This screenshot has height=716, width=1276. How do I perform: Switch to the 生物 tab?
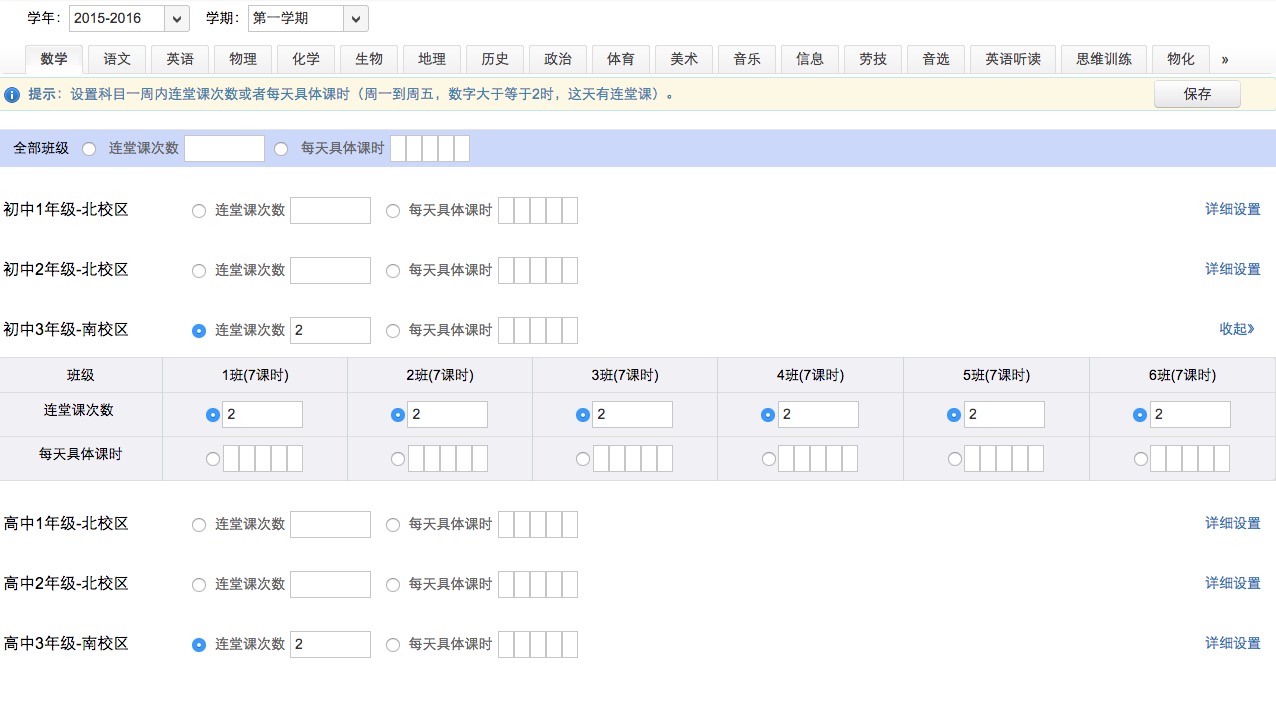pyautogui.click(x=369, y=59)
